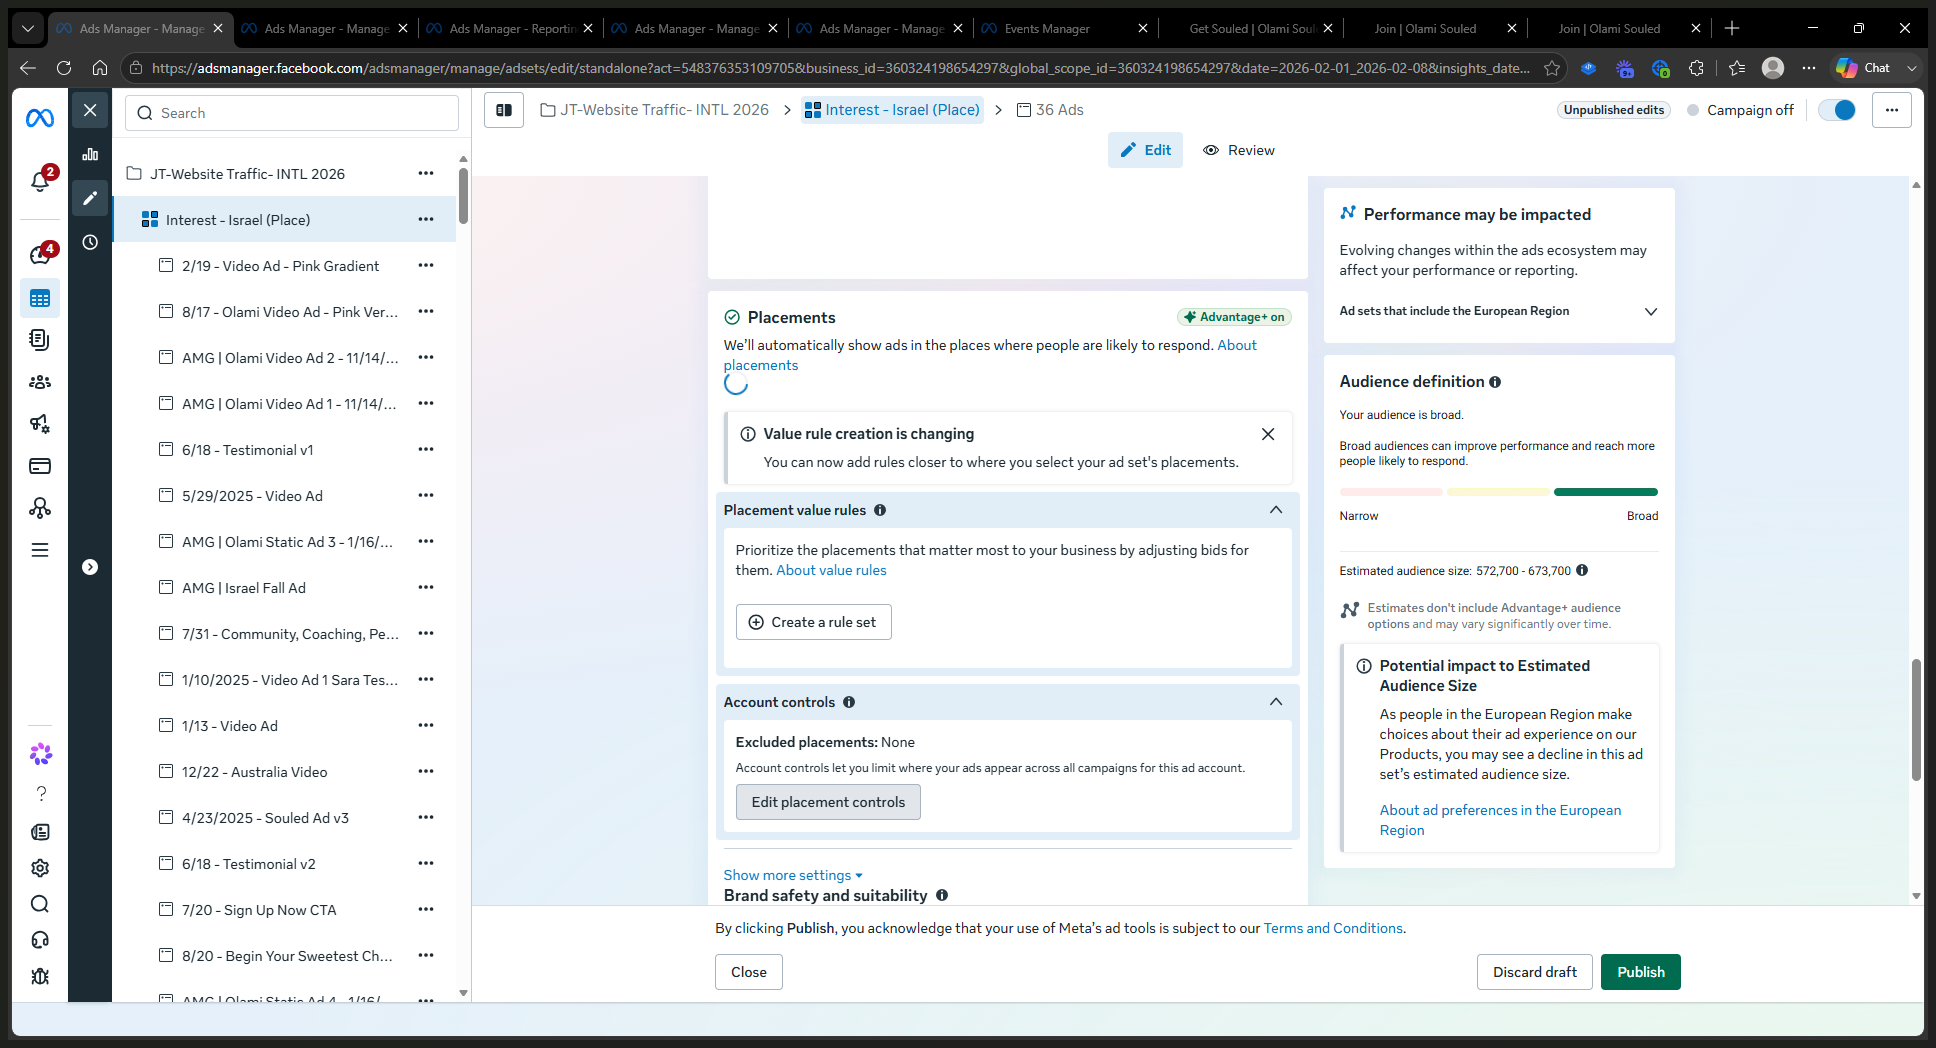Open the audiences people icon
The image size is (1936, 1048).
pyautogui.click(x=40, y=382)
